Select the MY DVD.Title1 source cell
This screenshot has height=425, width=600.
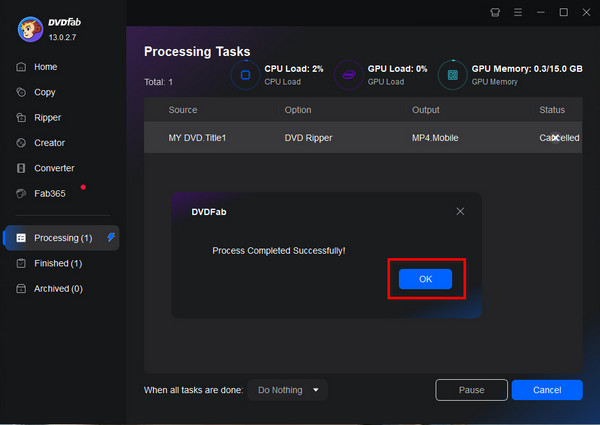click(197, 138)
